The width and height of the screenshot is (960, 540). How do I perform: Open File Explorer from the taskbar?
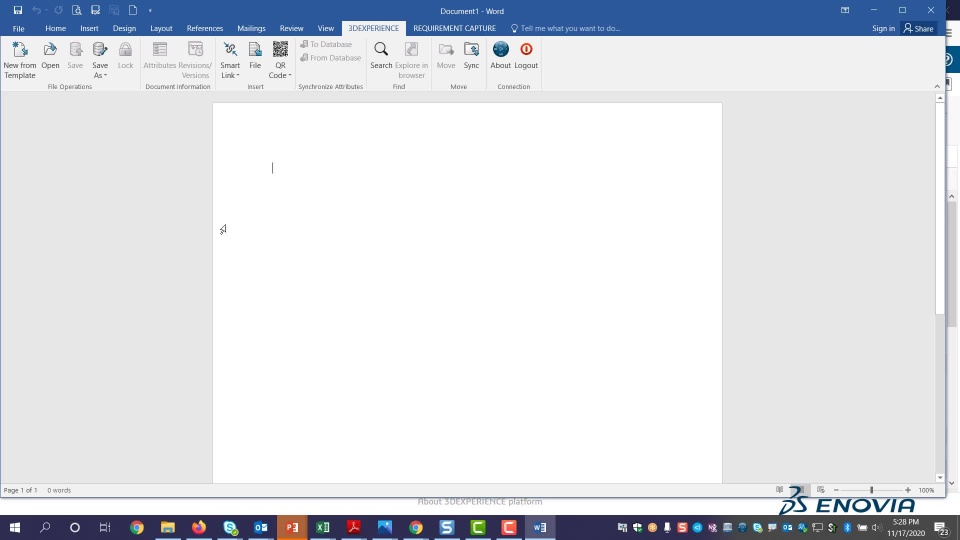pos(168,527)
